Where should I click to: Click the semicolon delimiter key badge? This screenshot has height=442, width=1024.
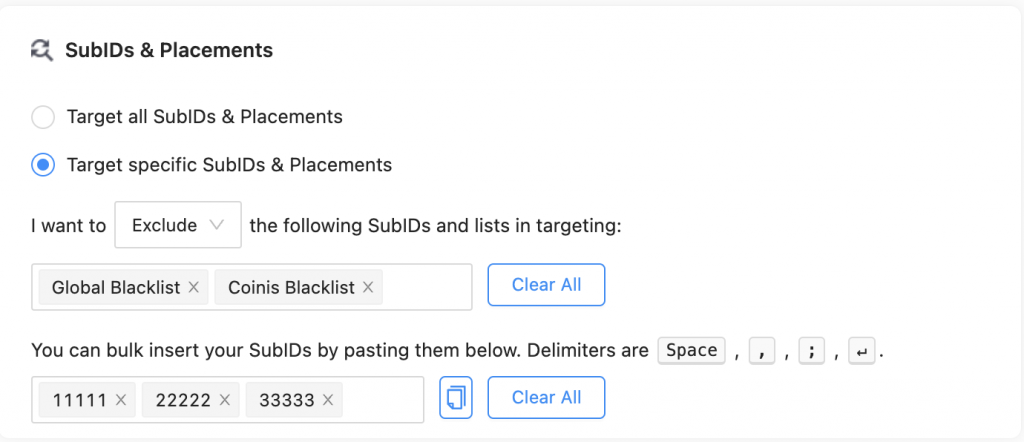point(811,351)
